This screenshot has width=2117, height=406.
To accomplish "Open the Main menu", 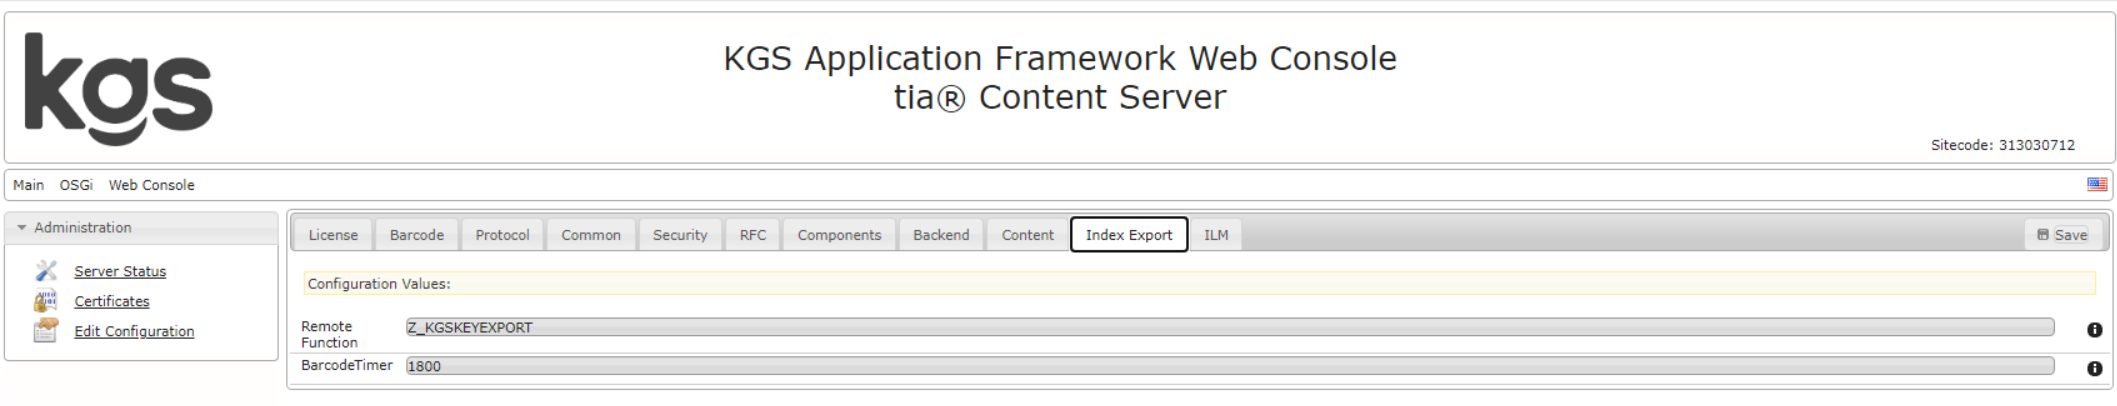I will pos(28,185).
